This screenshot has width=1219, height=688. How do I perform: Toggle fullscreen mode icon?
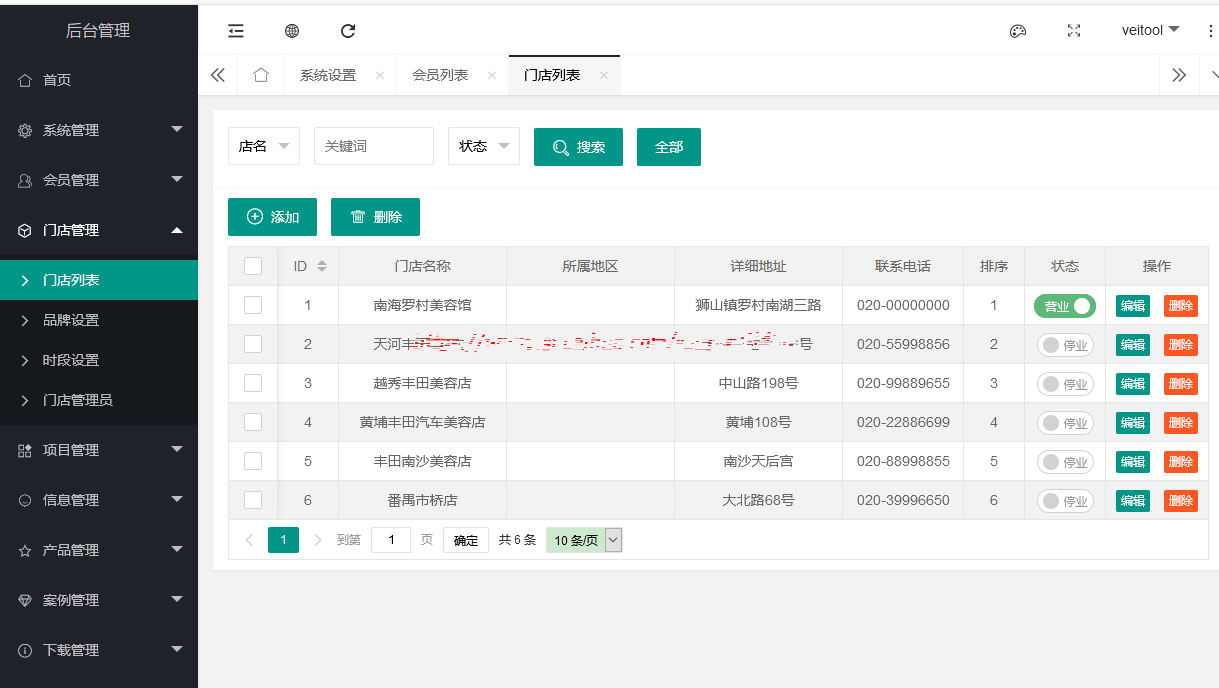pos(1074,31)
